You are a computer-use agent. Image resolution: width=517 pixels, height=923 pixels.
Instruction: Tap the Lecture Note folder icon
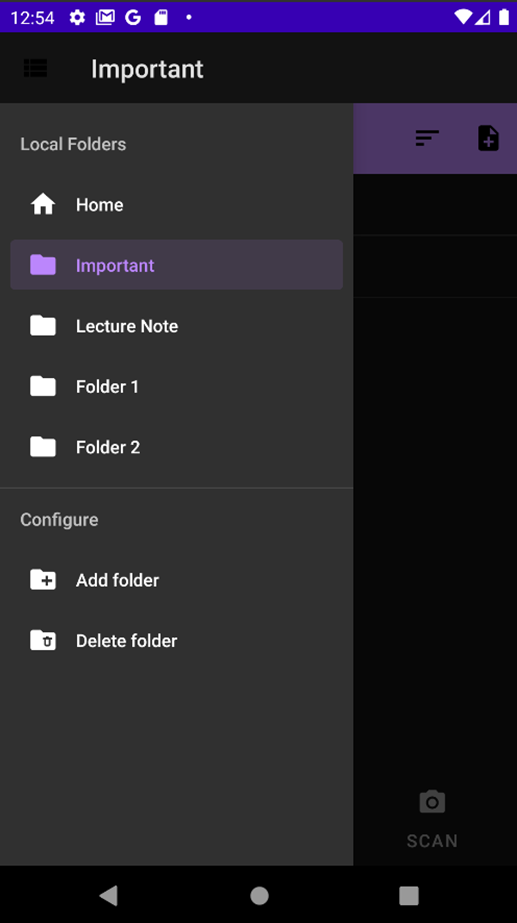(x=43, y=326)
